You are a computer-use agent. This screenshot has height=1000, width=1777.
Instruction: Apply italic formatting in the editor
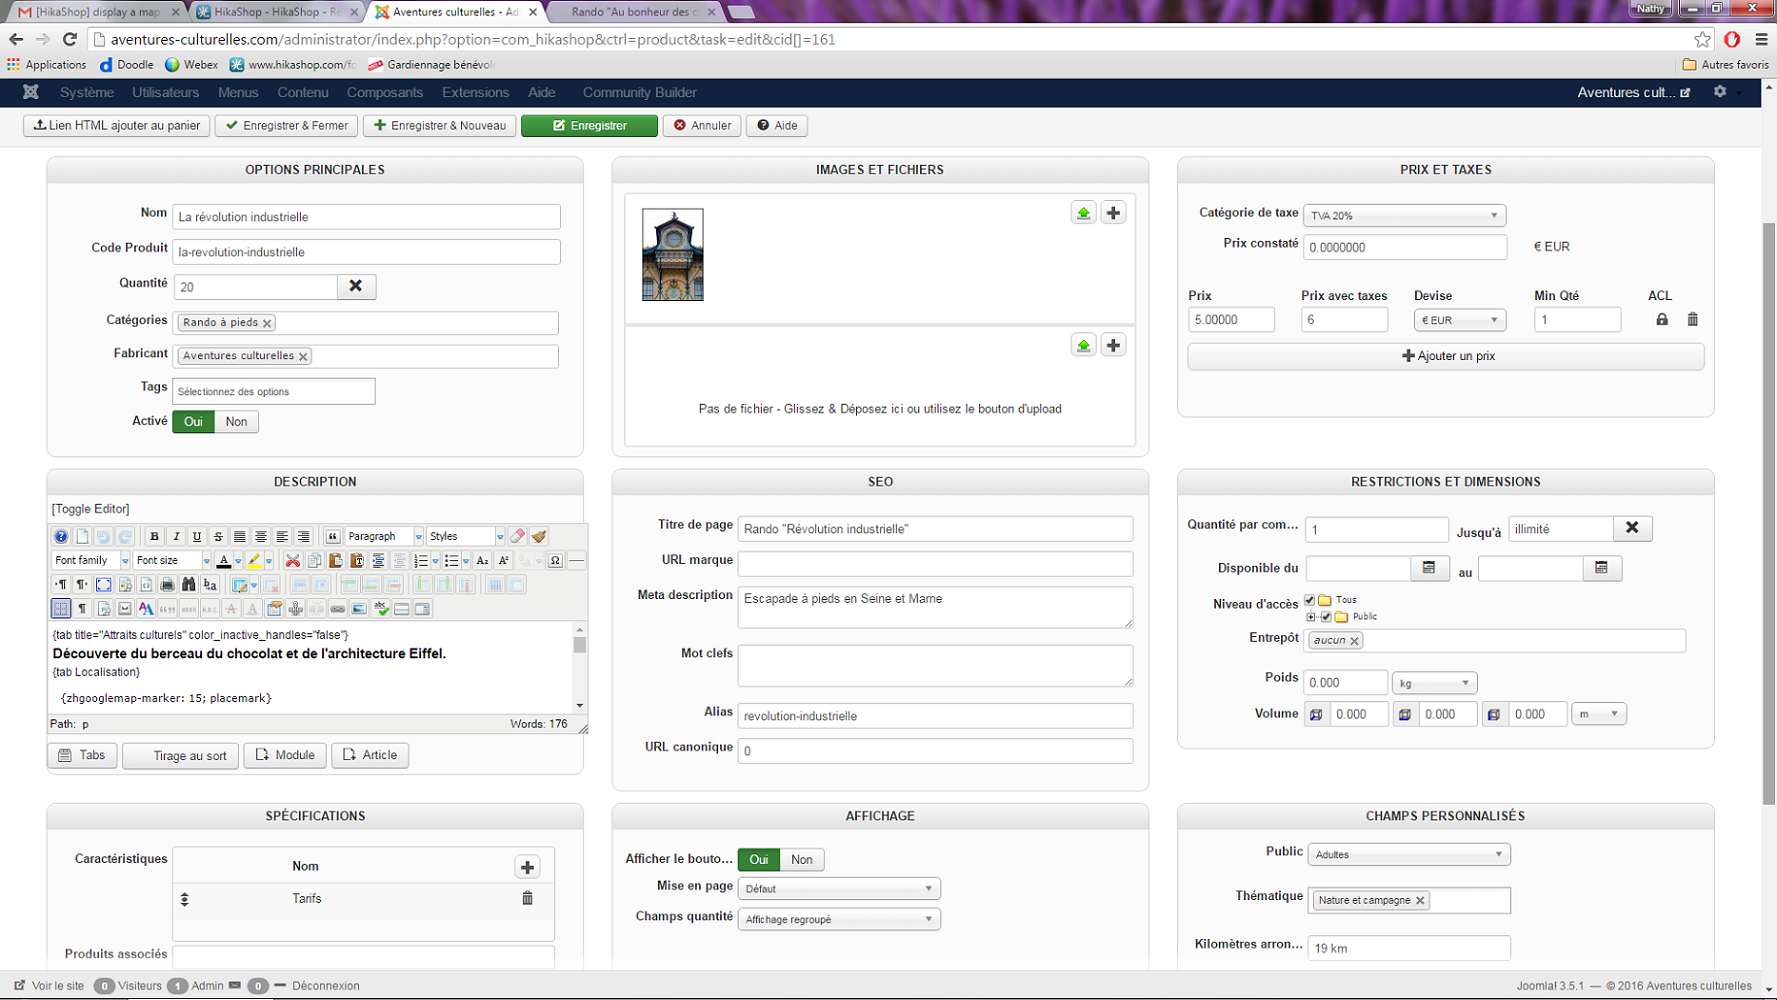pyautogui.click(x=176, y=537)
